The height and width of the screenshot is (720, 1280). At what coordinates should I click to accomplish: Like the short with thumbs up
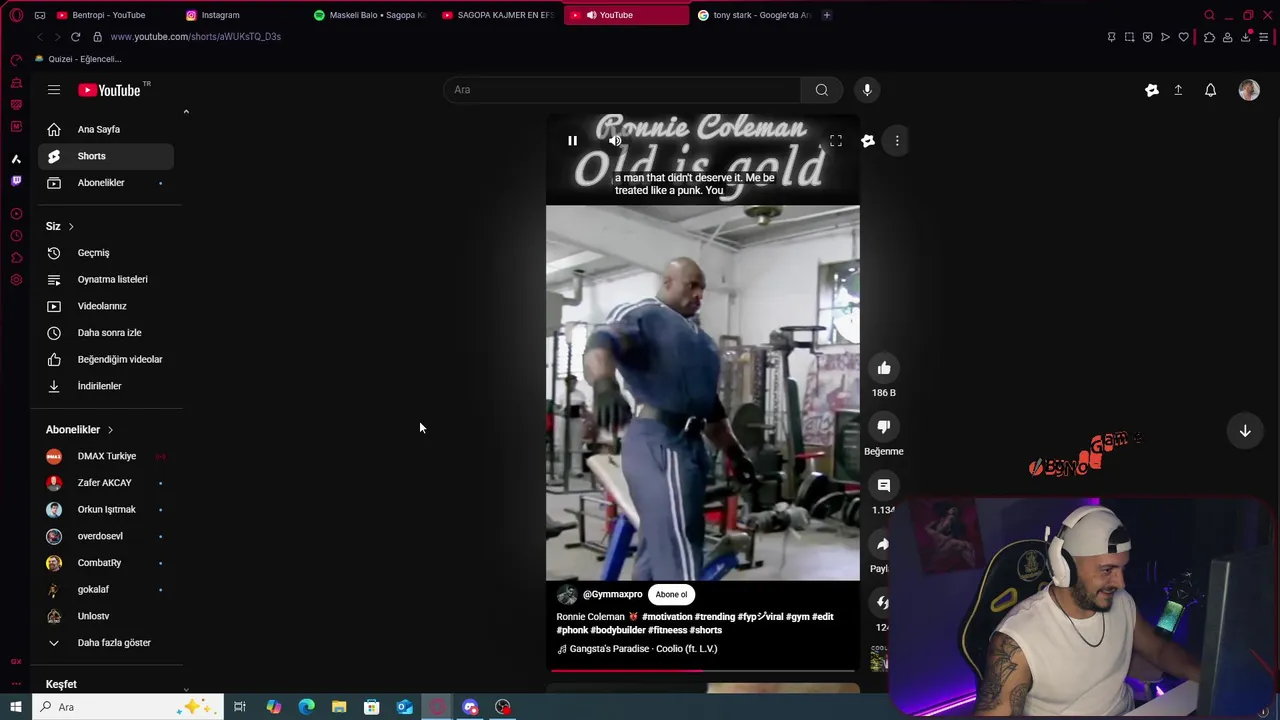(x=884, y=368)
